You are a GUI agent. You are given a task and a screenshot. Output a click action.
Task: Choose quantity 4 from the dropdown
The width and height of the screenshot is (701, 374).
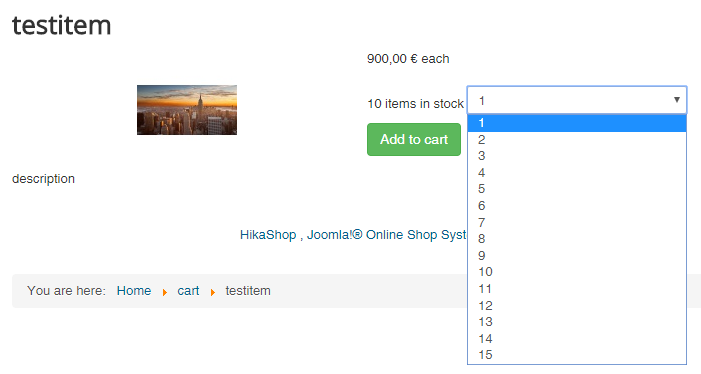pos(577,172)
